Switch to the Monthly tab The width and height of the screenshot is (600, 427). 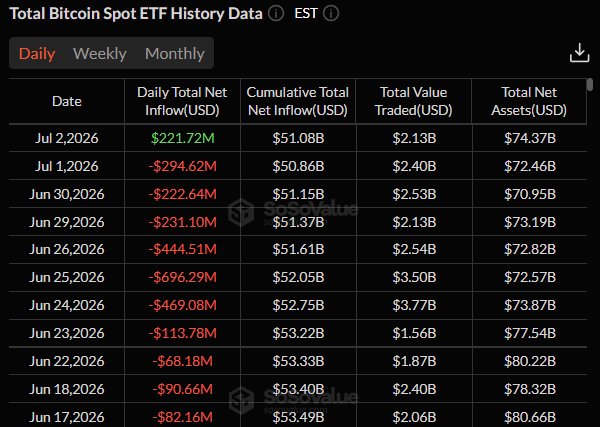(175, 54)
